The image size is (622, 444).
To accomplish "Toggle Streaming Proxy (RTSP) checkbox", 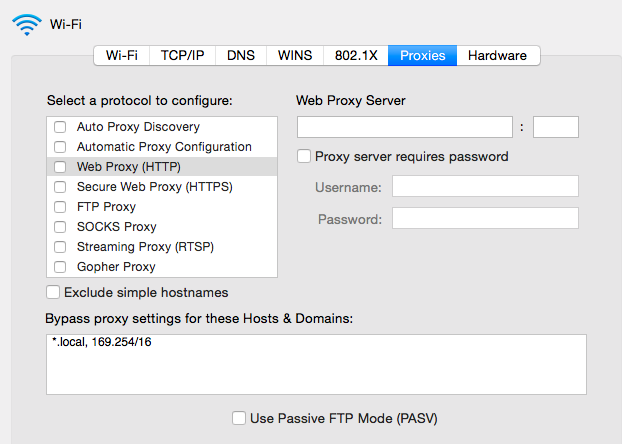I will pos(61,247).
